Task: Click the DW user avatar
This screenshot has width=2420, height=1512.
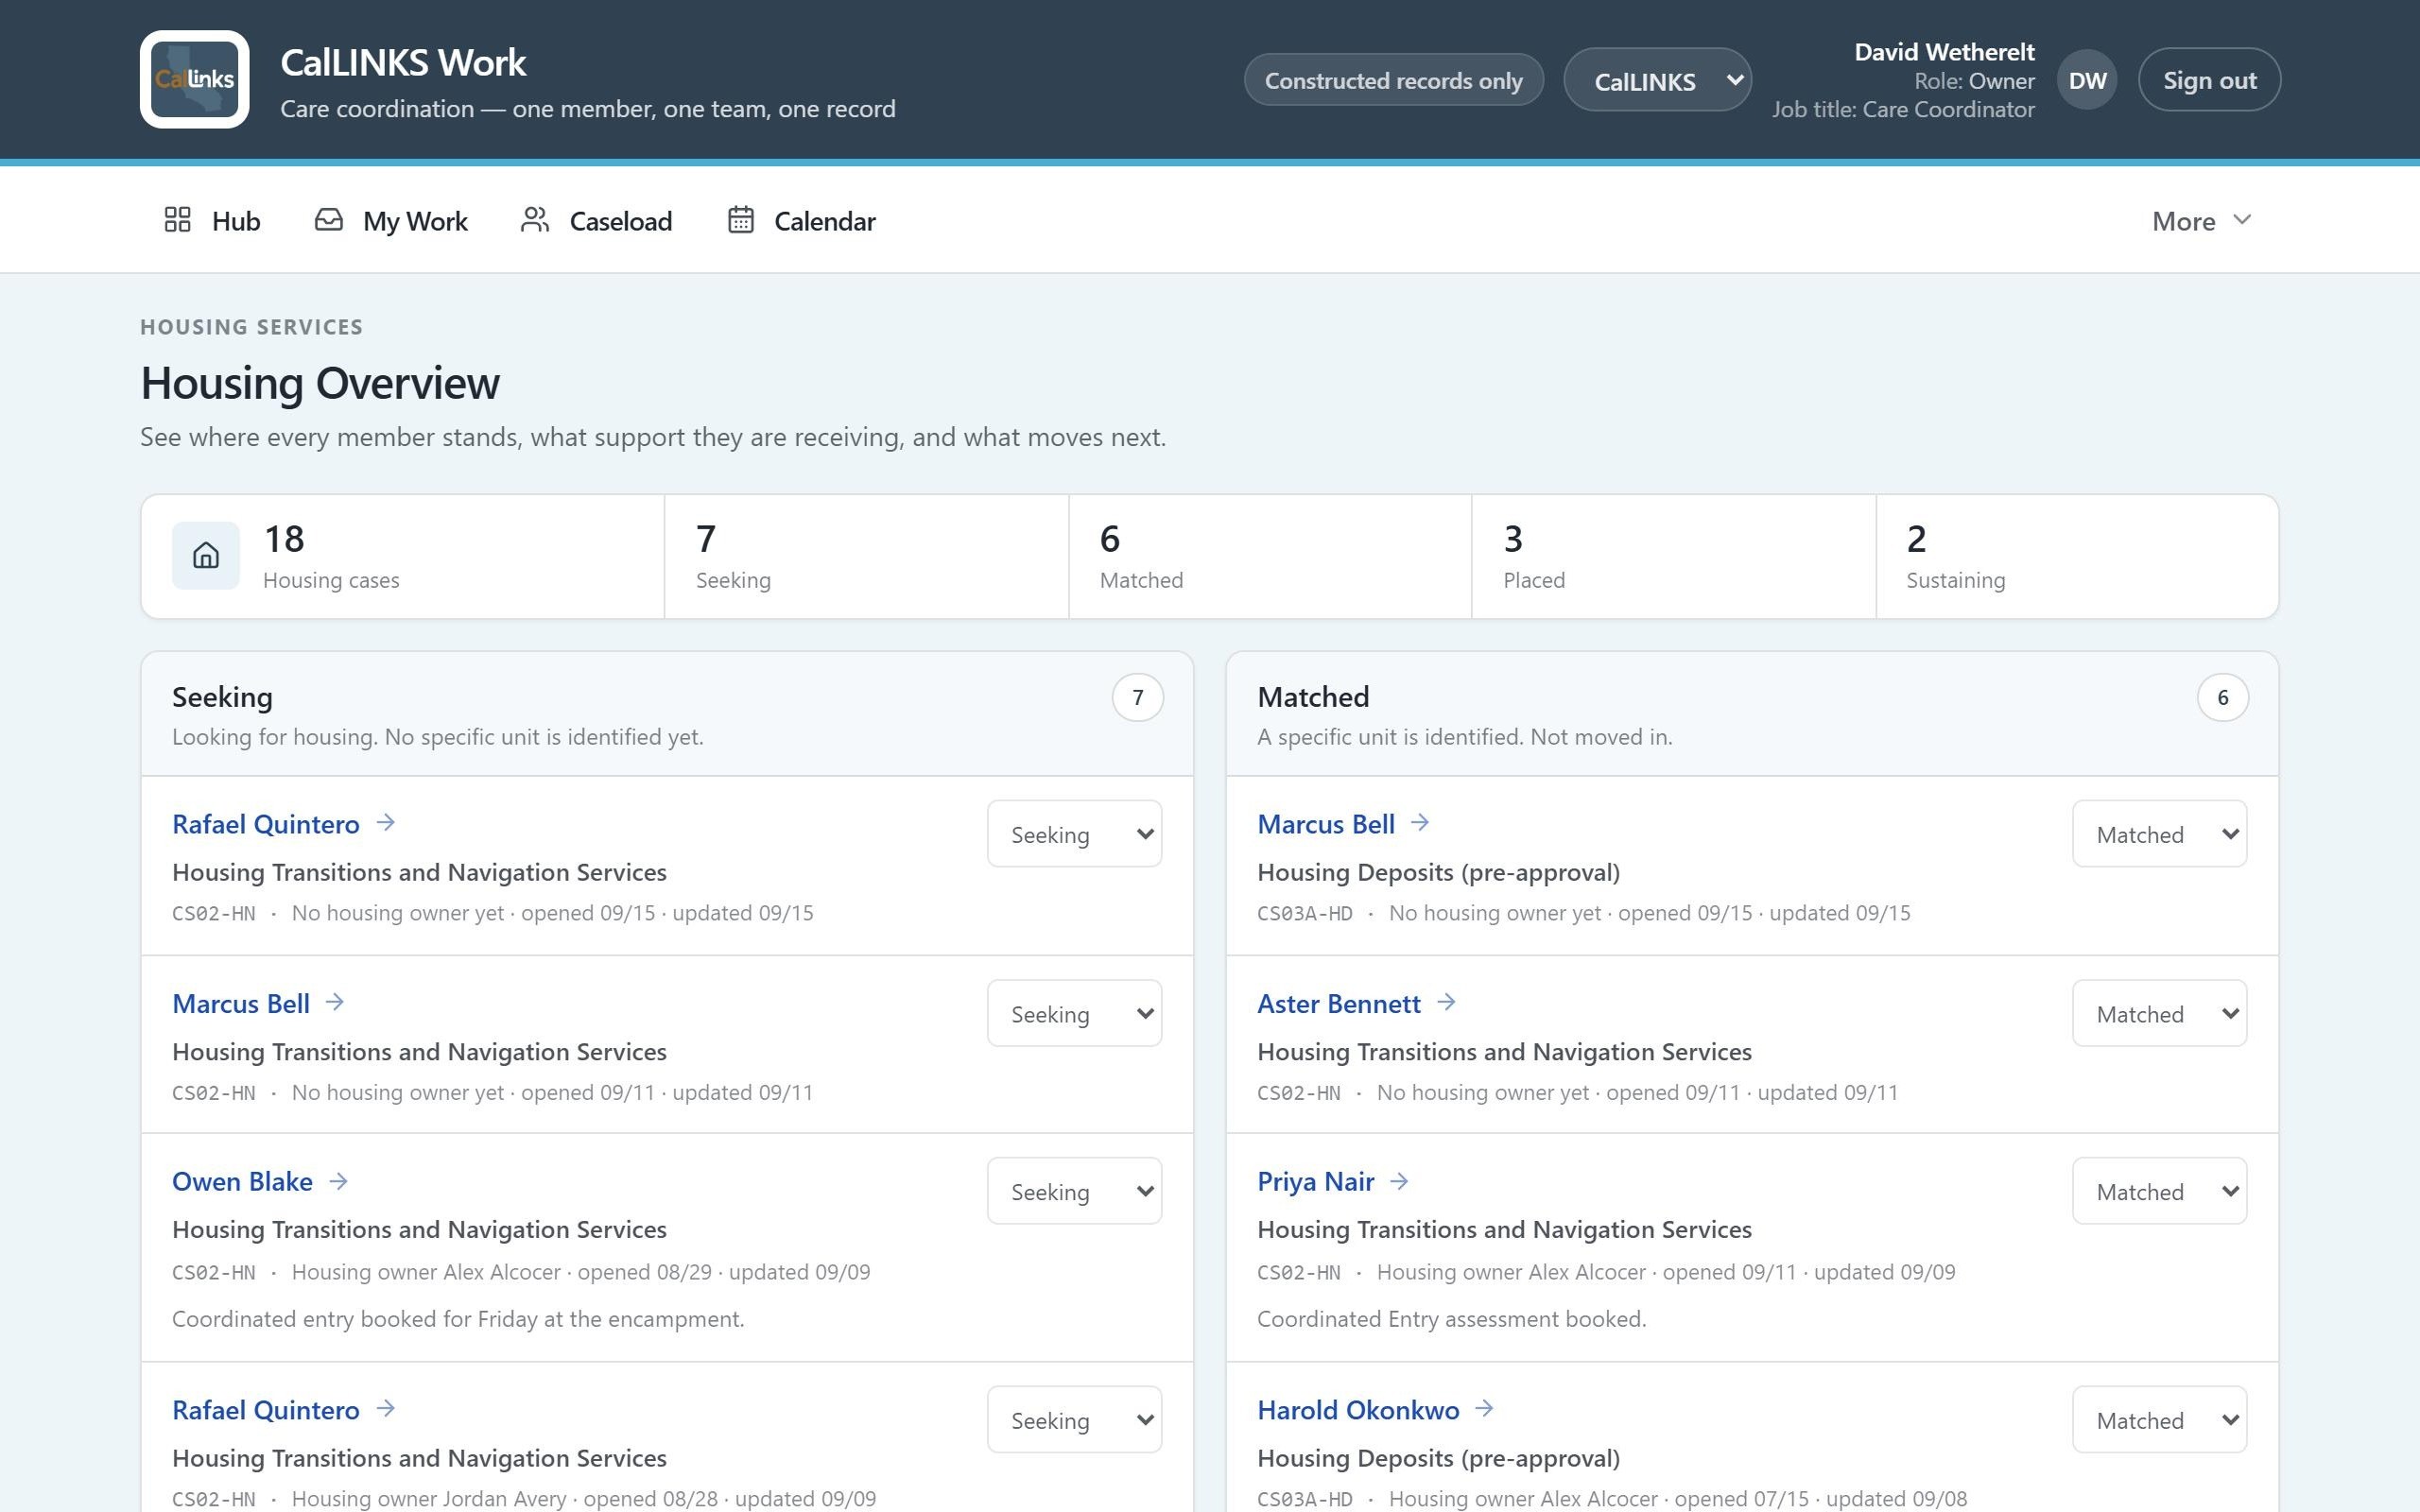Action: [x=2087, y=80]
